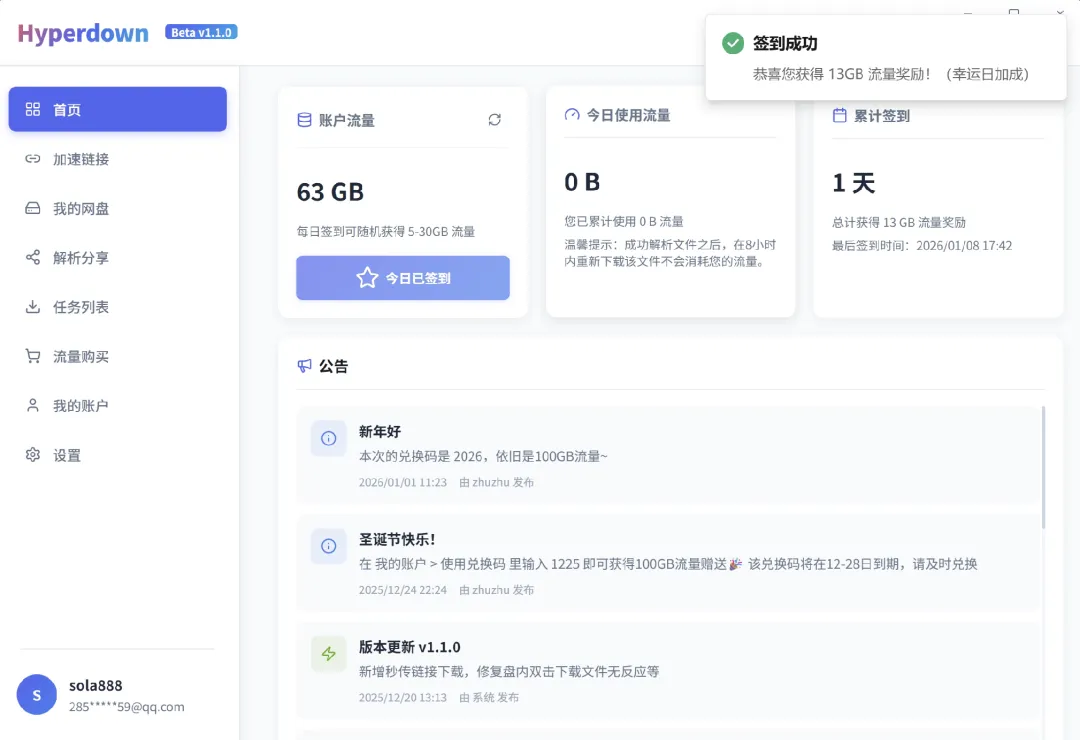Viewport: 1080px width, 740px height.
Task: Click the cloud drive disk icon
Action: coord(32,208)
